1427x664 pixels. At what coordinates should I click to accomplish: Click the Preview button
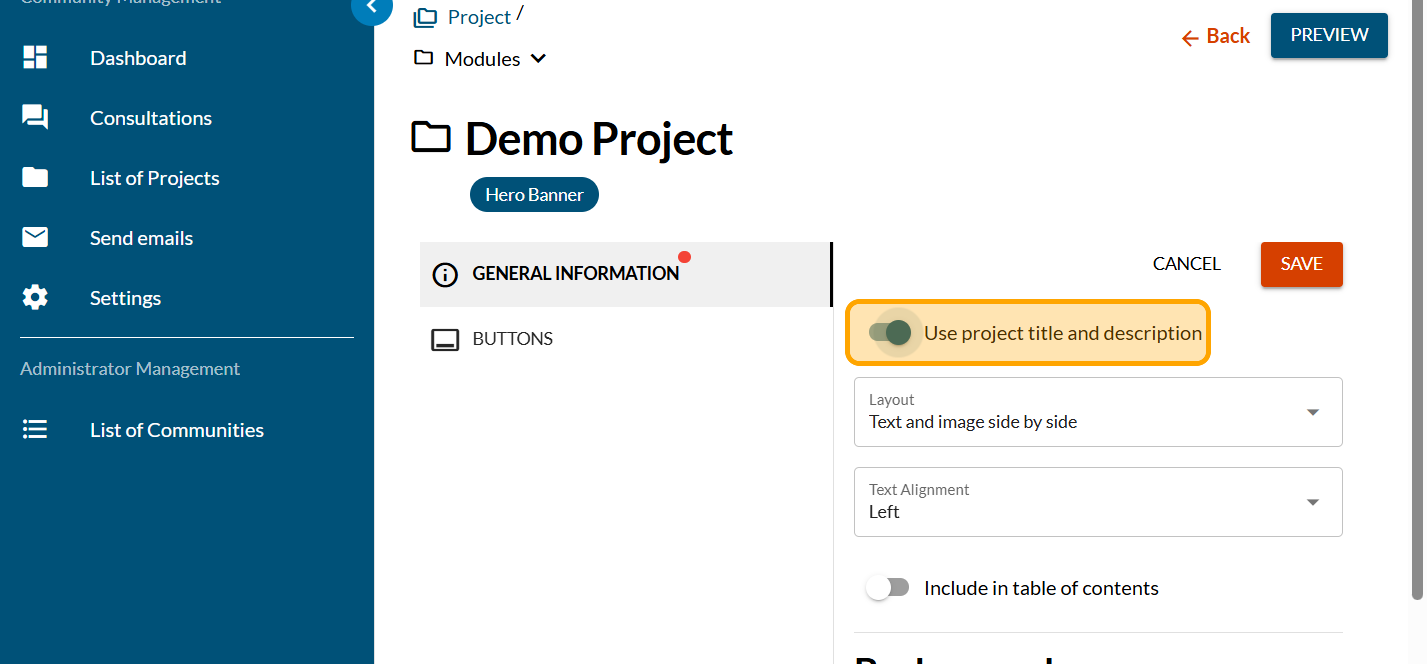[x=1328, y=35]
